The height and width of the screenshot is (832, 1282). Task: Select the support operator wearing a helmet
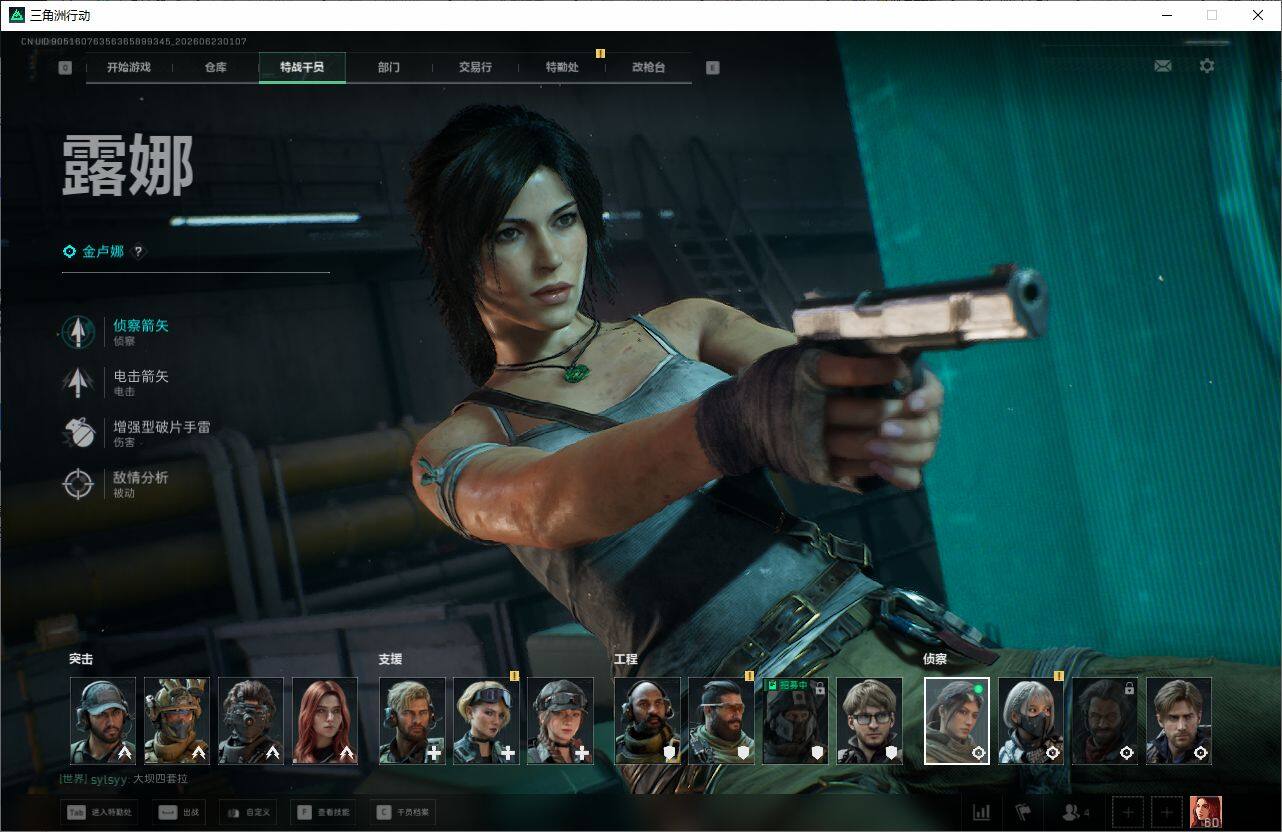tap(560, 721)
